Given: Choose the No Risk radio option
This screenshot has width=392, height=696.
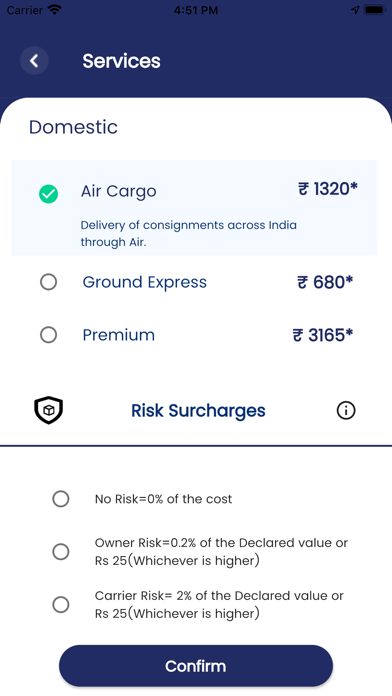Looking at the screenshot, I should click(61, 499).
